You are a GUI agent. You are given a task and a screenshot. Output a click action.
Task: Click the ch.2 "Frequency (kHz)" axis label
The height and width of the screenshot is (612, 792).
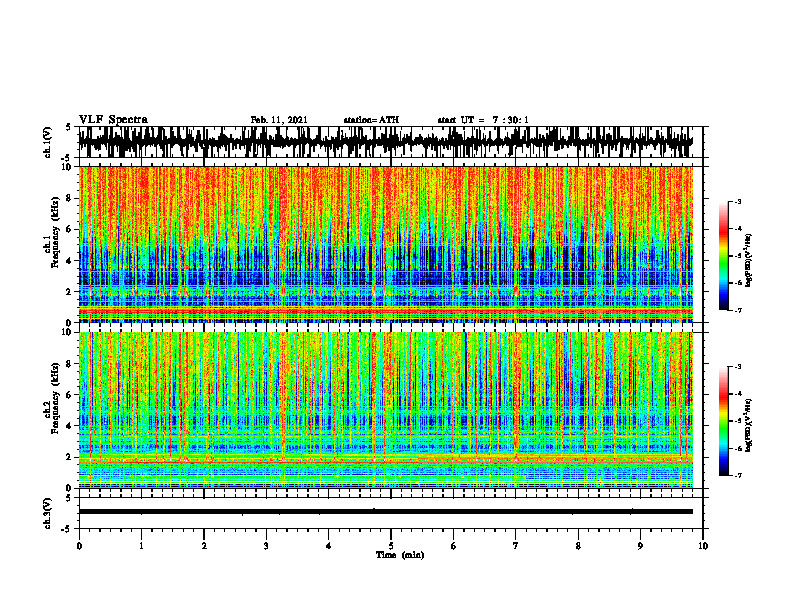click(x=54, y=398)
